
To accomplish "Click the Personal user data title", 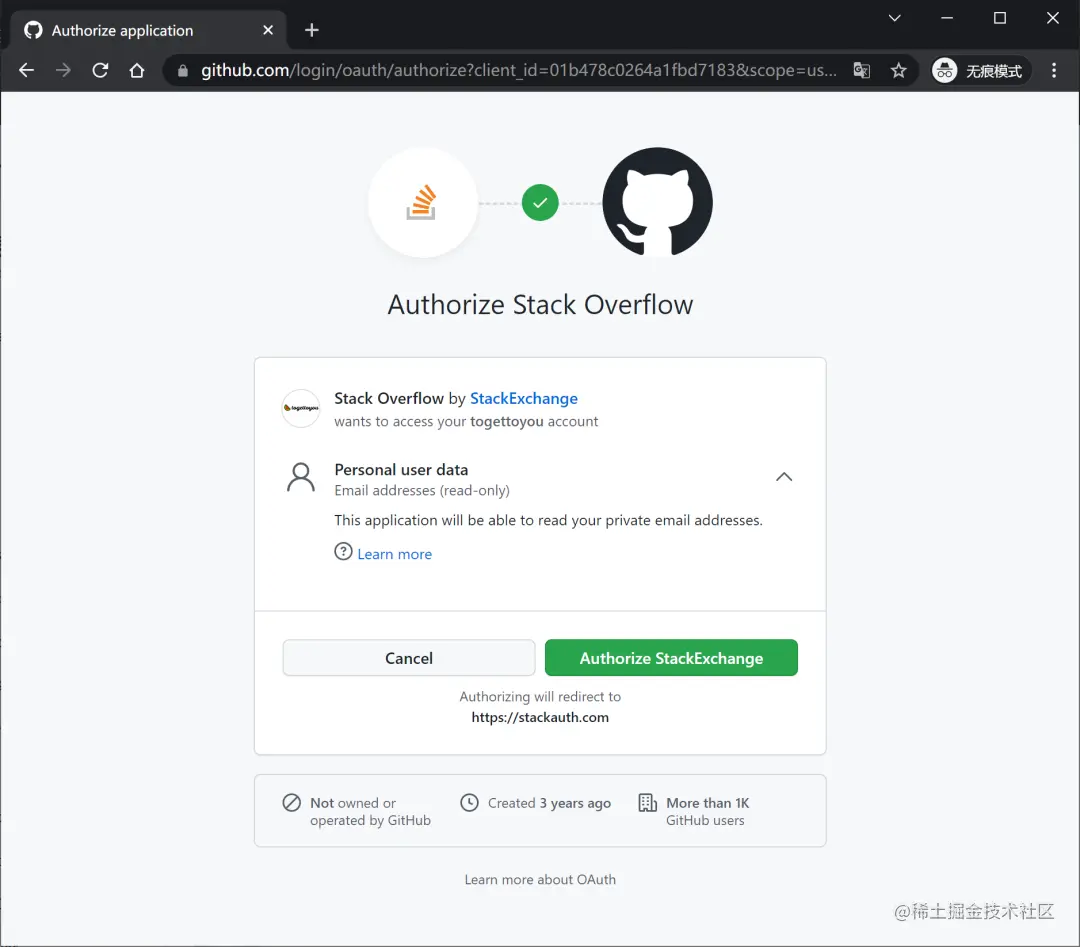I will pyautogui.click(x=401, y=470).
